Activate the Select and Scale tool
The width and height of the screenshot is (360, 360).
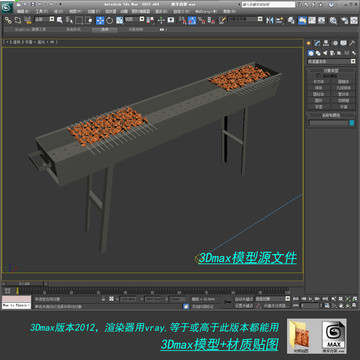point(119,20)
